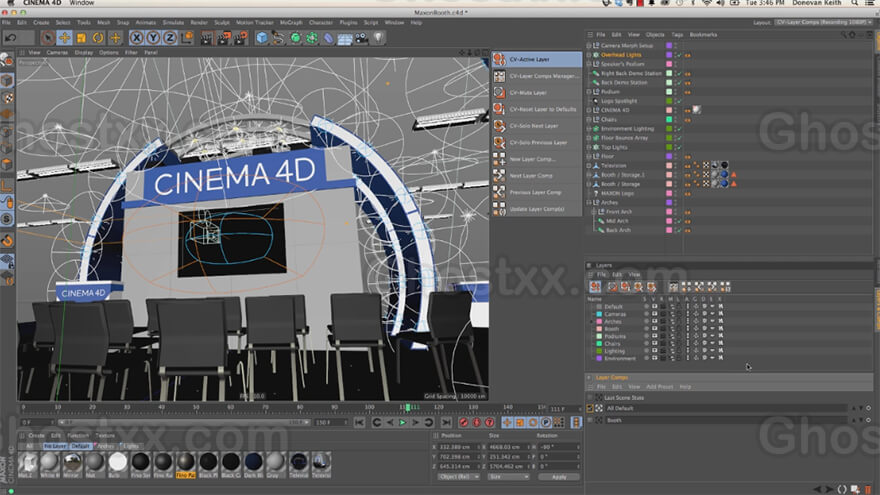Click the Apply button in Coordinates panel
The image size is (880, 495).
coord(558,476)
